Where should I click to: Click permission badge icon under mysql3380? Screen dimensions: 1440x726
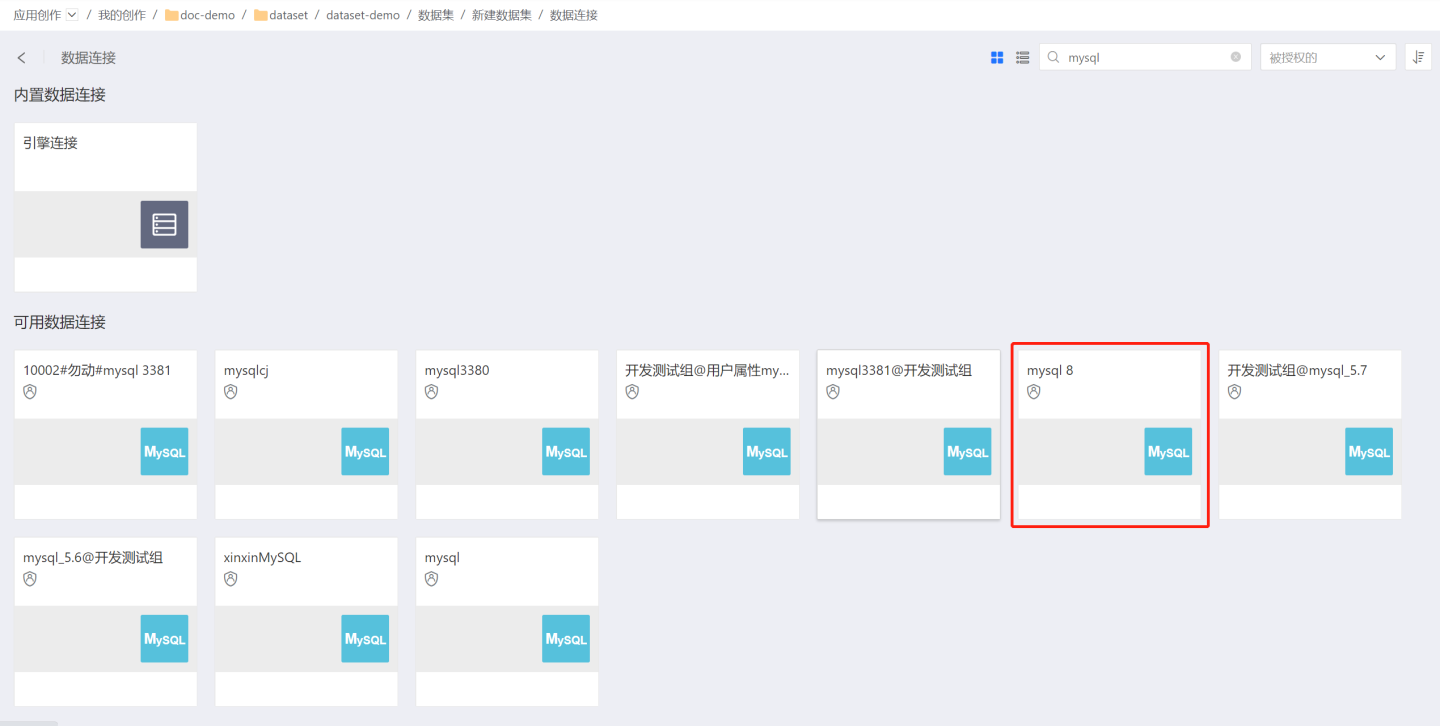click(431, 392)
